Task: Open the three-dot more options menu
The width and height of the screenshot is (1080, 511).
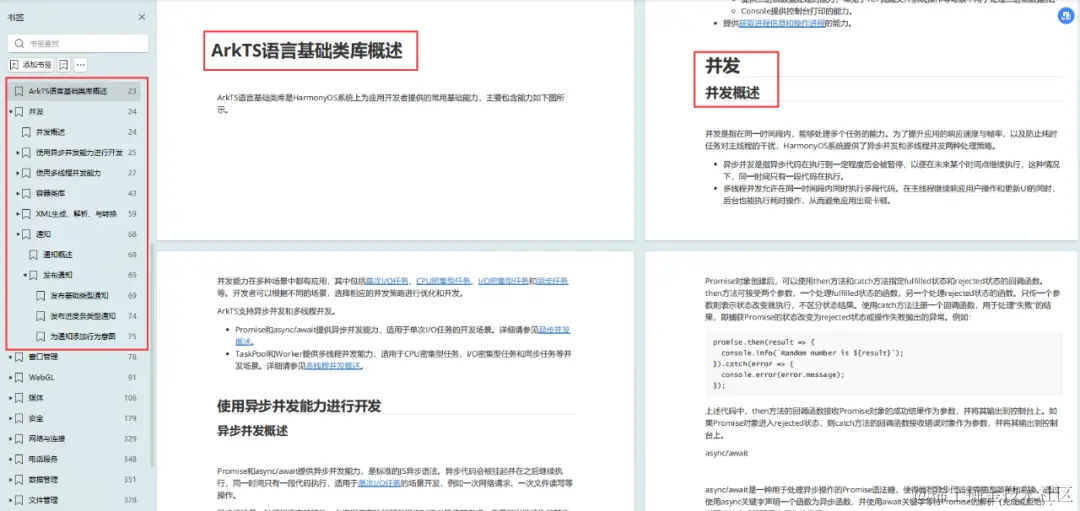Action: click(81, 65)
